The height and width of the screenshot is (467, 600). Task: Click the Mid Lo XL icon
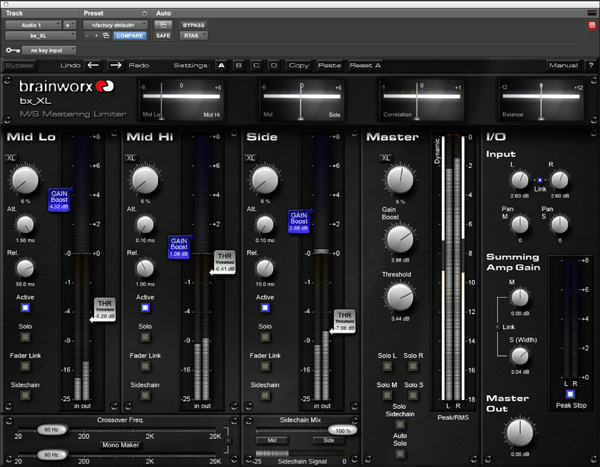[x=10, y=158]
